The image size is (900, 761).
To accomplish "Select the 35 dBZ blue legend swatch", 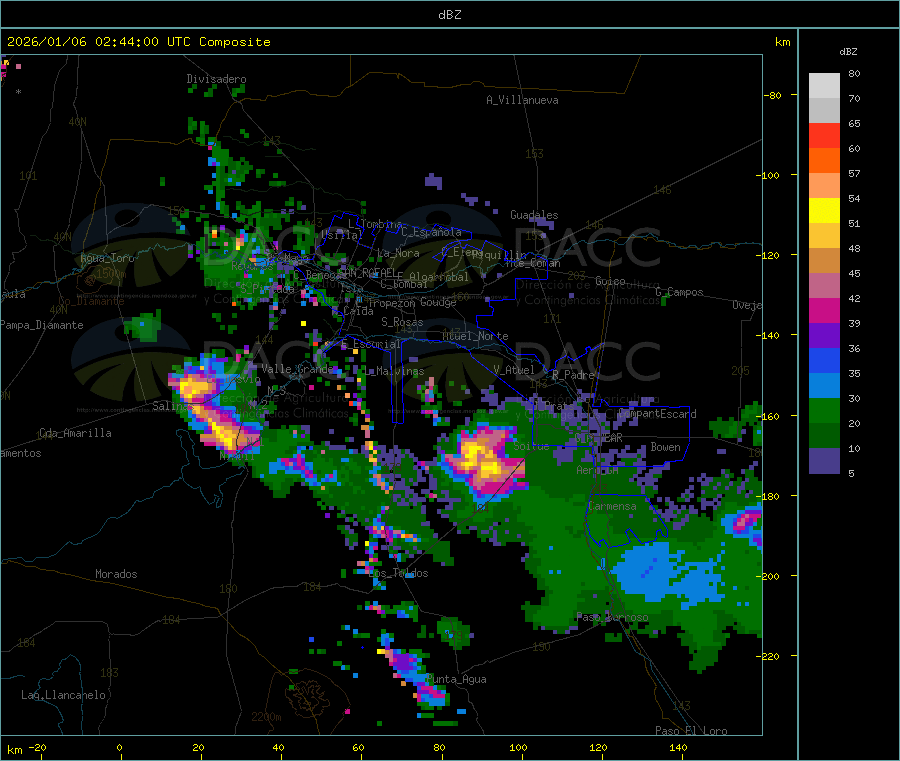I will point(824,360).
